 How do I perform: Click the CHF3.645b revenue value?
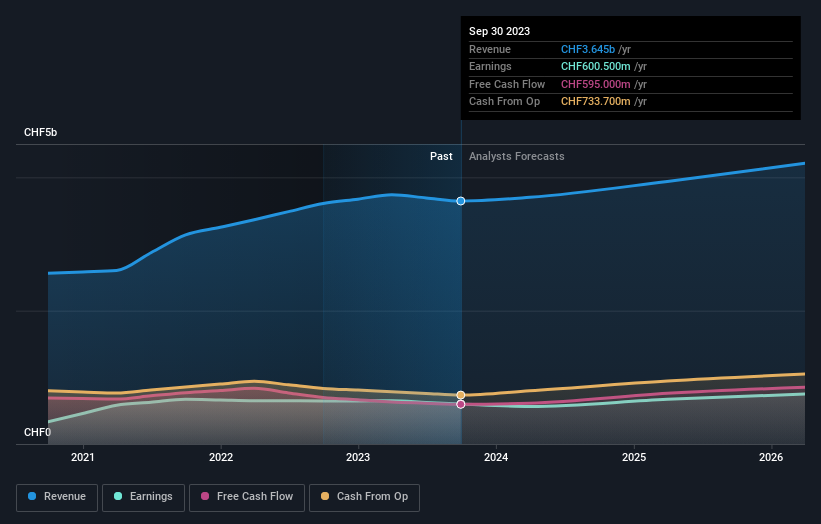[x=588, y=49]
